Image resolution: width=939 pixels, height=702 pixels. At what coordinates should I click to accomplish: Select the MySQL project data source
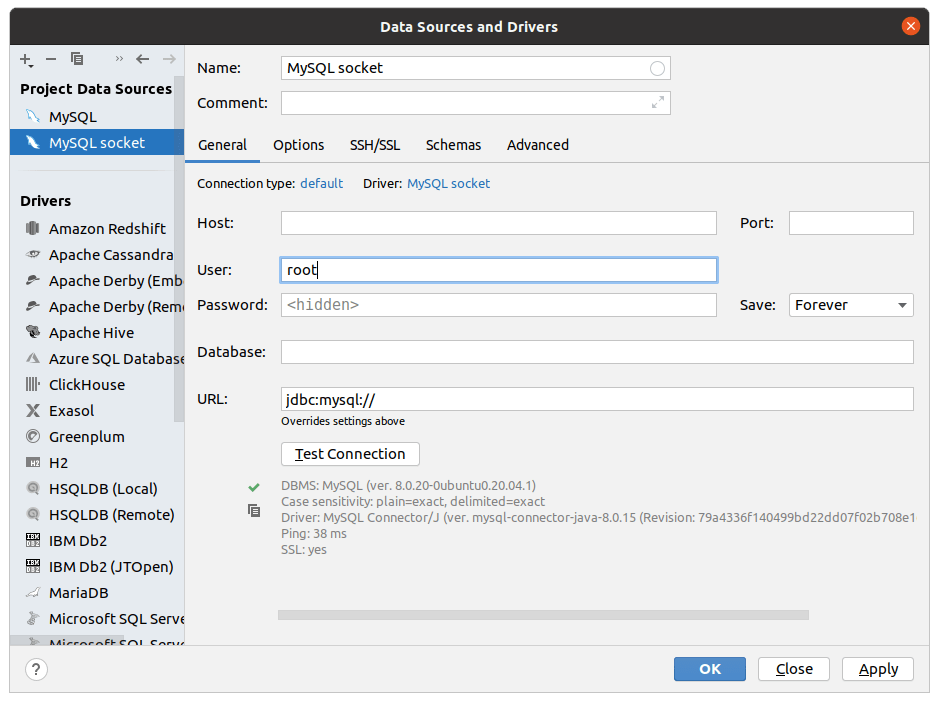point(65,116)
